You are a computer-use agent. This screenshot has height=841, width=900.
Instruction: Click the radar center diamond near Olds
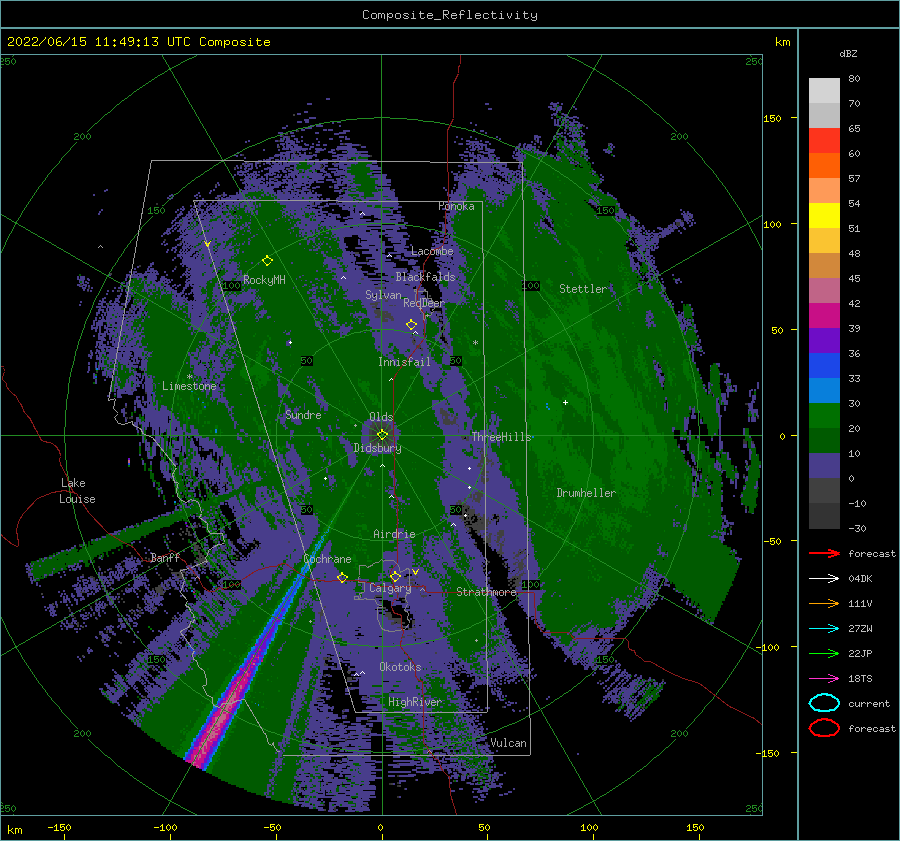point(382,435)
